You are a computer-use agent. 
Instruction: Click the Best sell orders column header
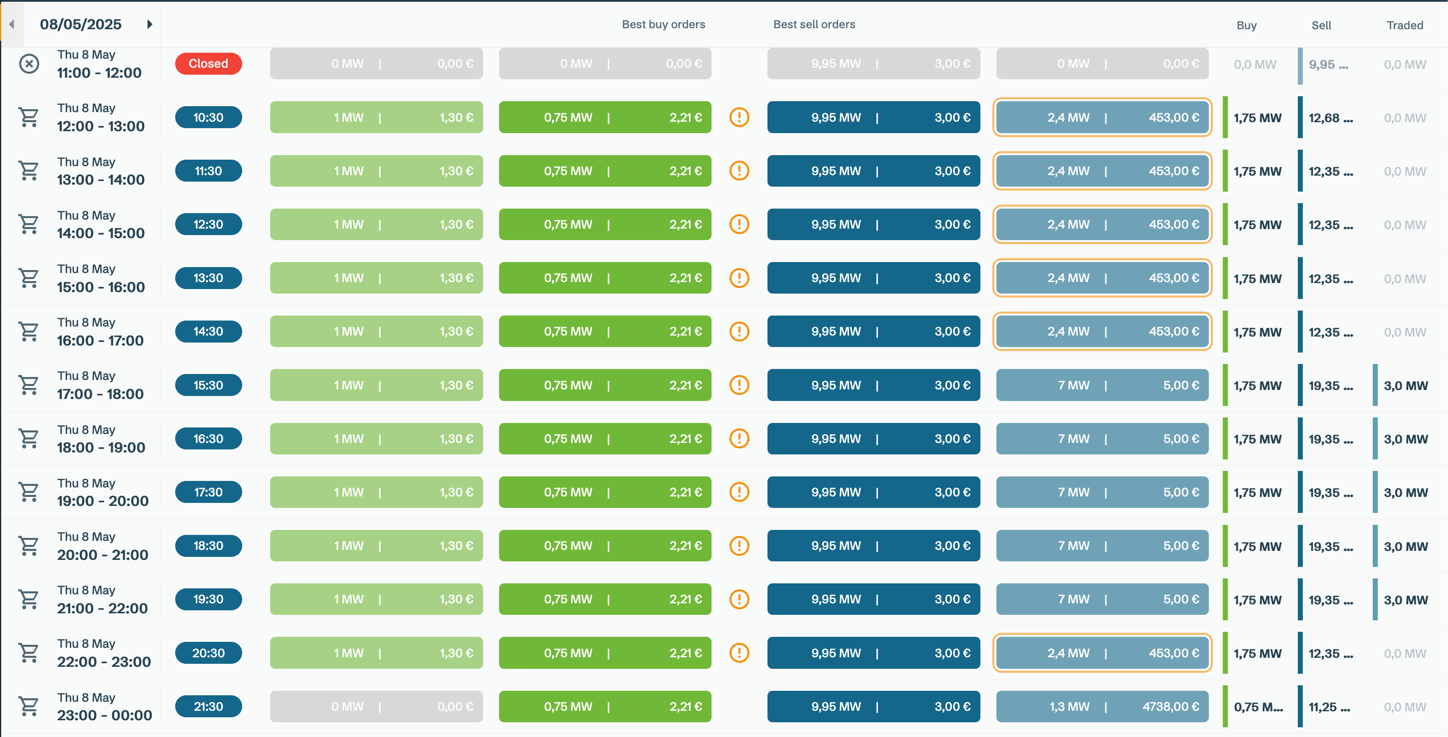[x=814, y=24]
